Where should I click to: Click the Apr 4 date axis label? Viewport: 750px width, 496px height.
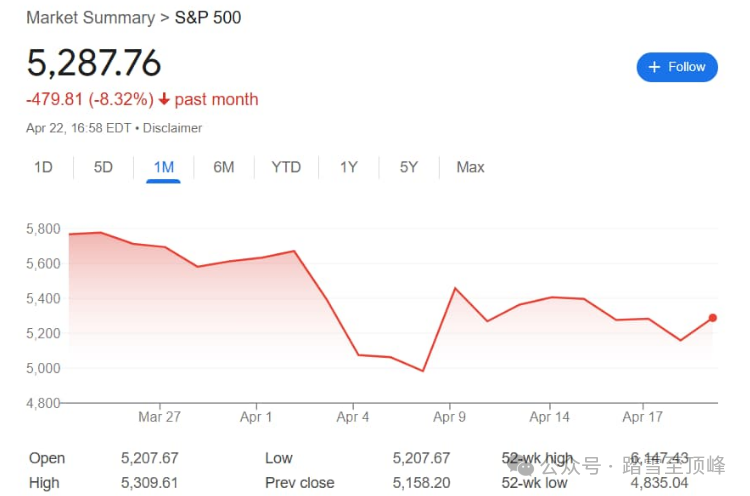352,417
